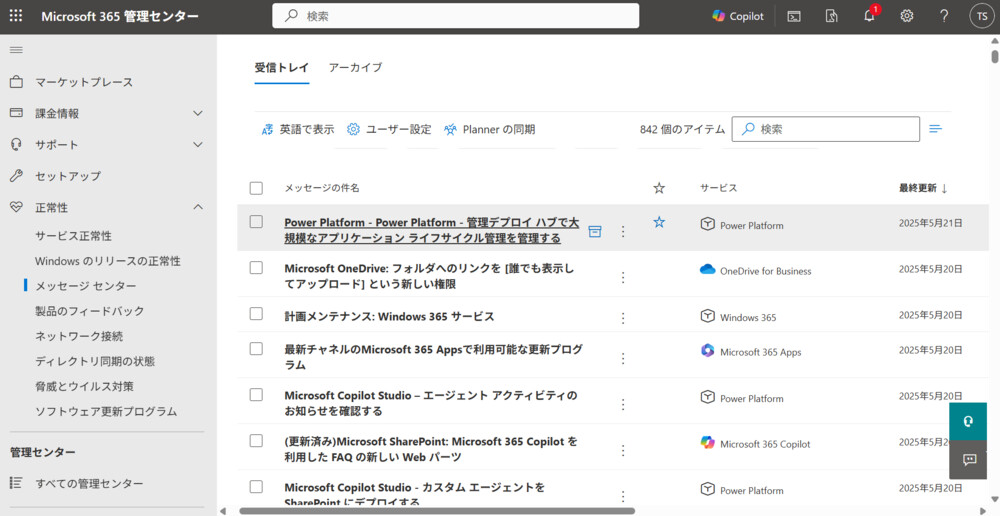1000x516 pixels.
Task: Expand the サポート navigation section
Action: click(197, 145)
